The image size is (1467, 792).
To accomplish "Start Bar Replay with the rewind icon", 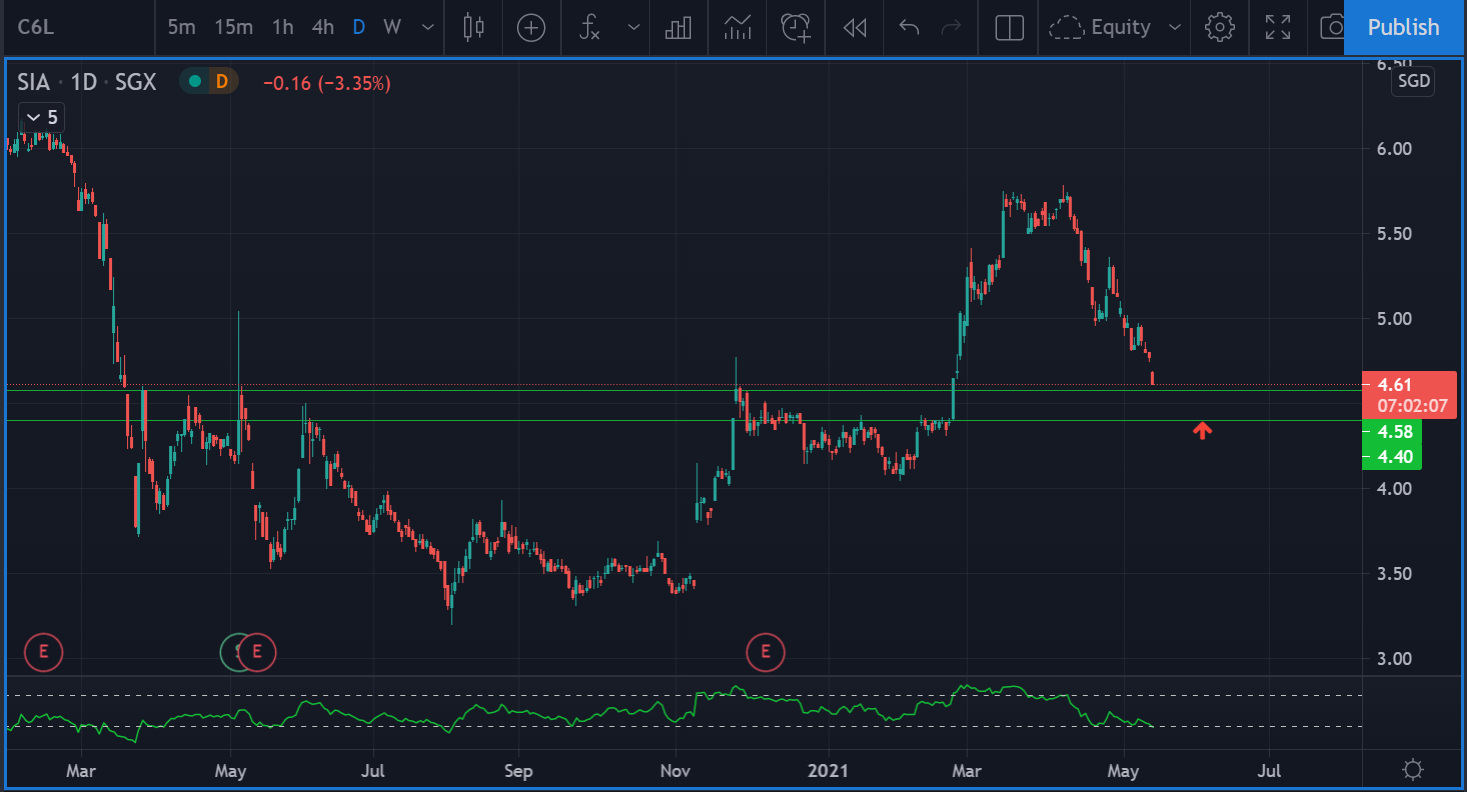I will [x=854, y=27].
